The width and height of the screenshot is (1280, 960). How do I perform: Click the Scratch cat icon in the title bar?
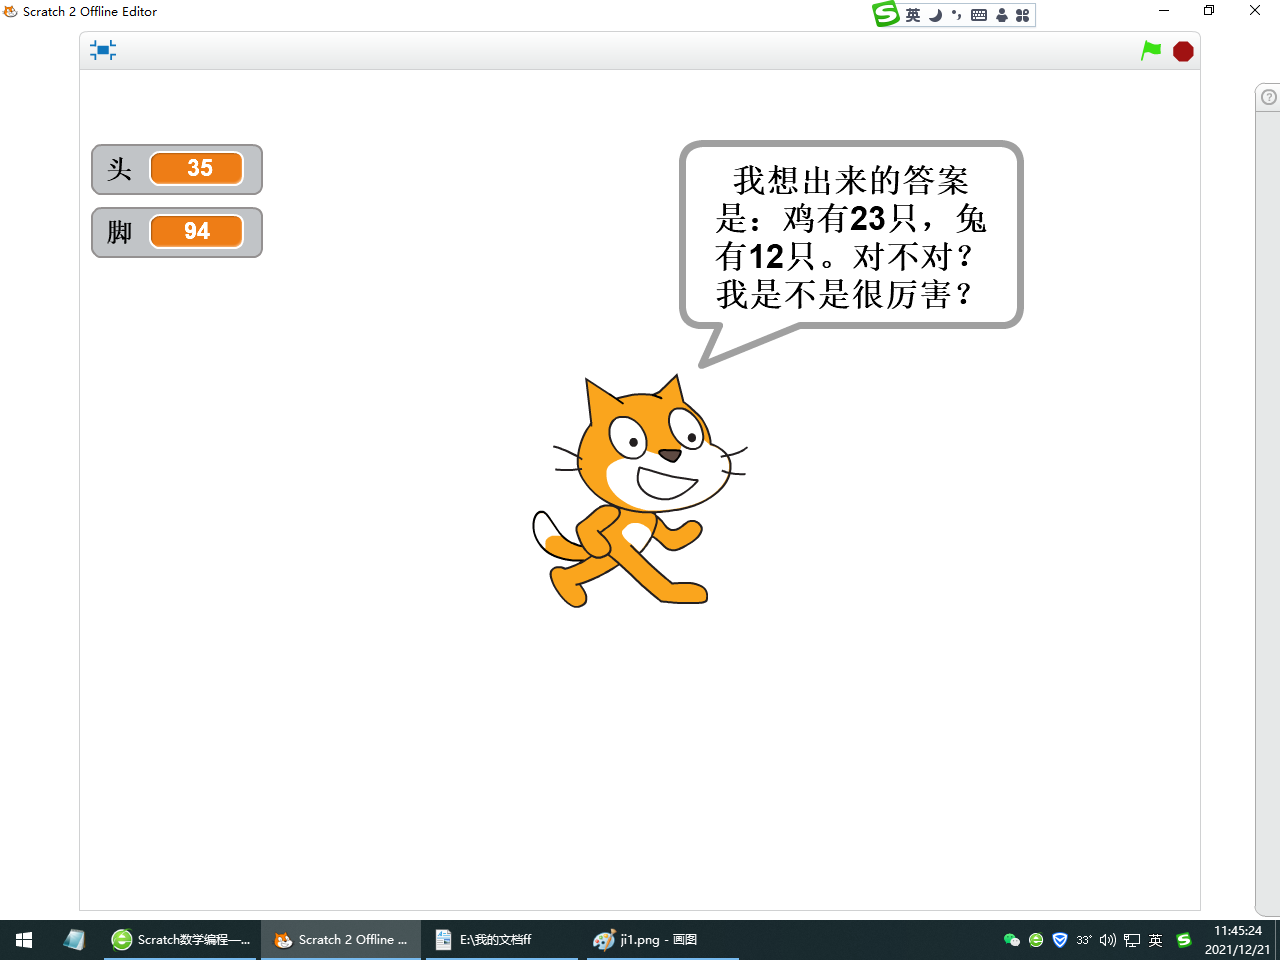(x=10, y=11)
